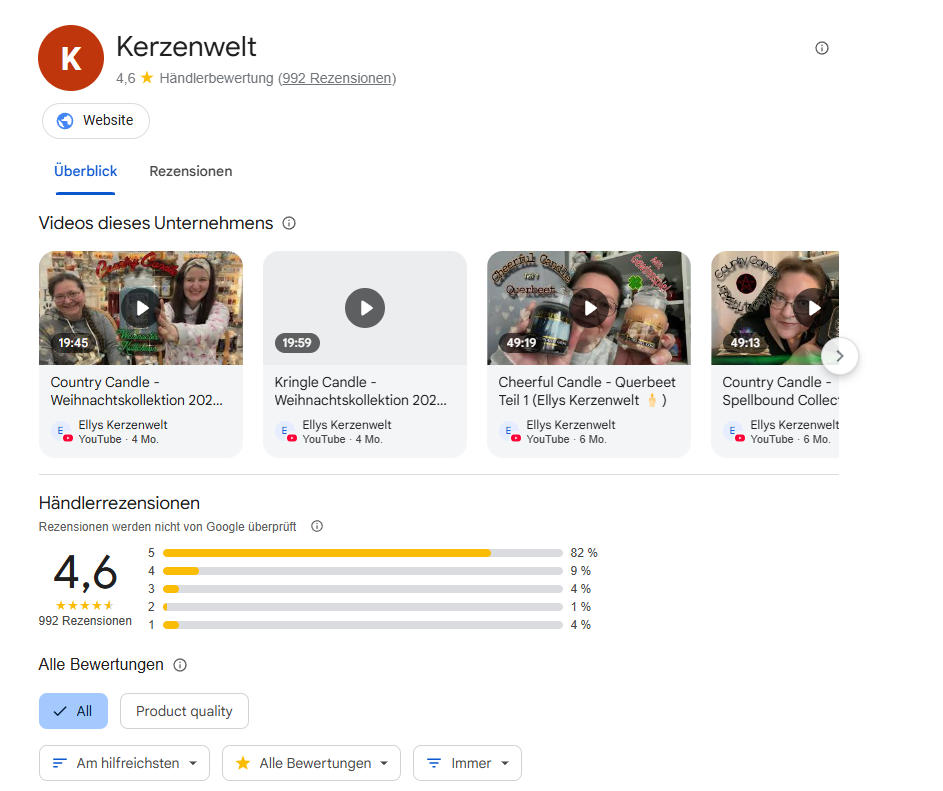
Task: Filter by the 1-star rating bar
Action: click(363, 625)
